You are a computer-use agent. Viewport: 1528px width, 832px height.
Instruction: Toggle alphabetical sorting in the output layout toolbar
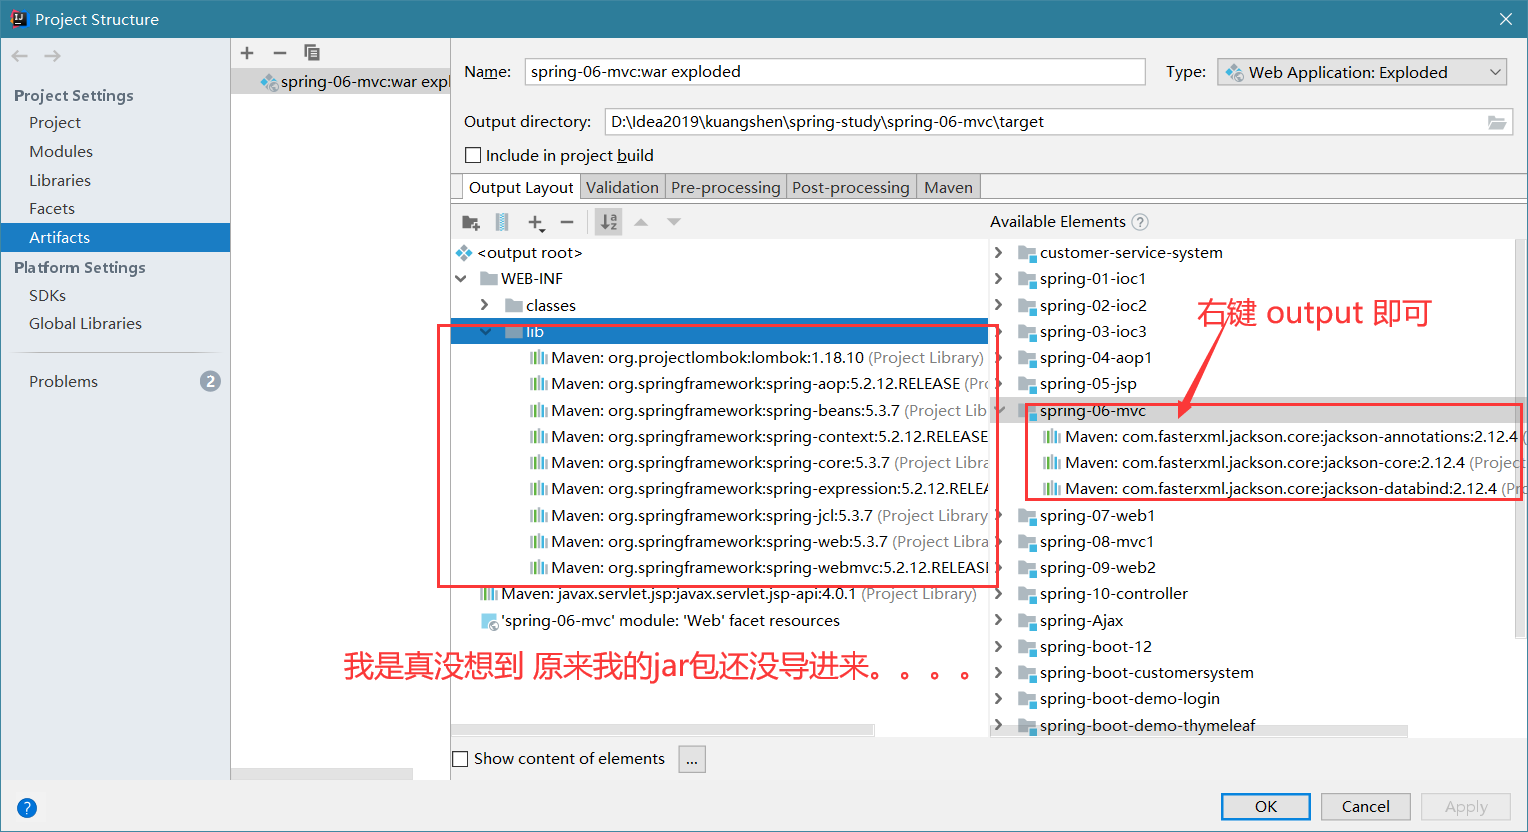point(608,222)
